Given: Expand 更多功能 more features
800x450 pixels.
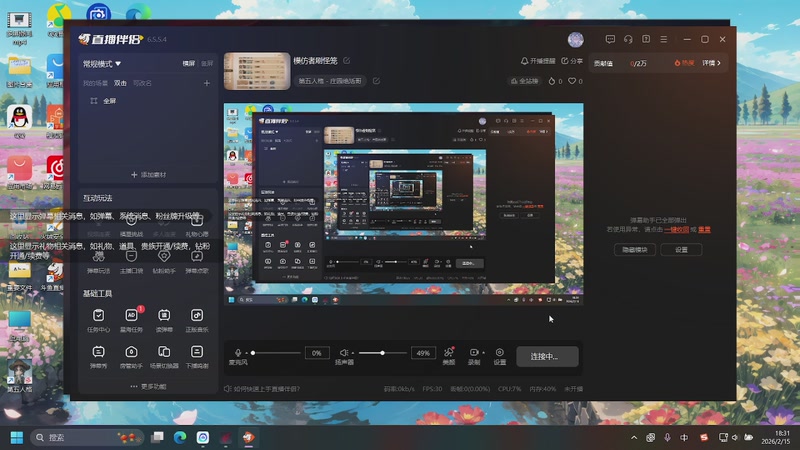Looking at the screenshot, I should coord(148,386).
